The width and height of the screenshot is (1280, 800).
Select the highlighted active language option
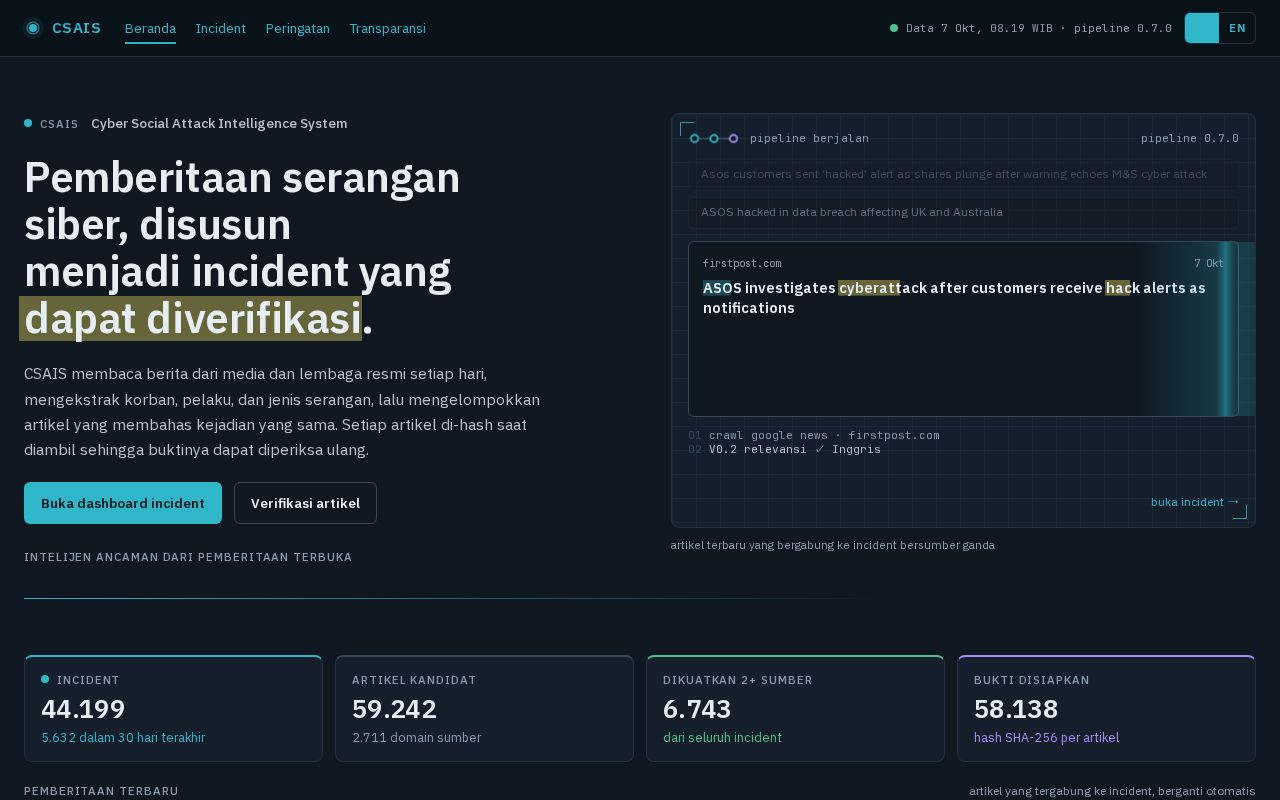(x=1202, y=28)
